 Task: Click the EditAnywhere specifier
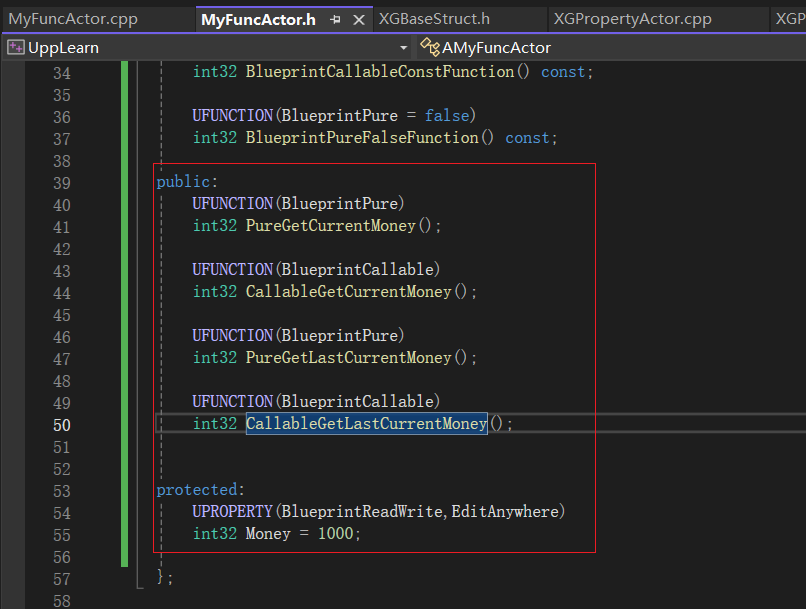pos(505,511)
